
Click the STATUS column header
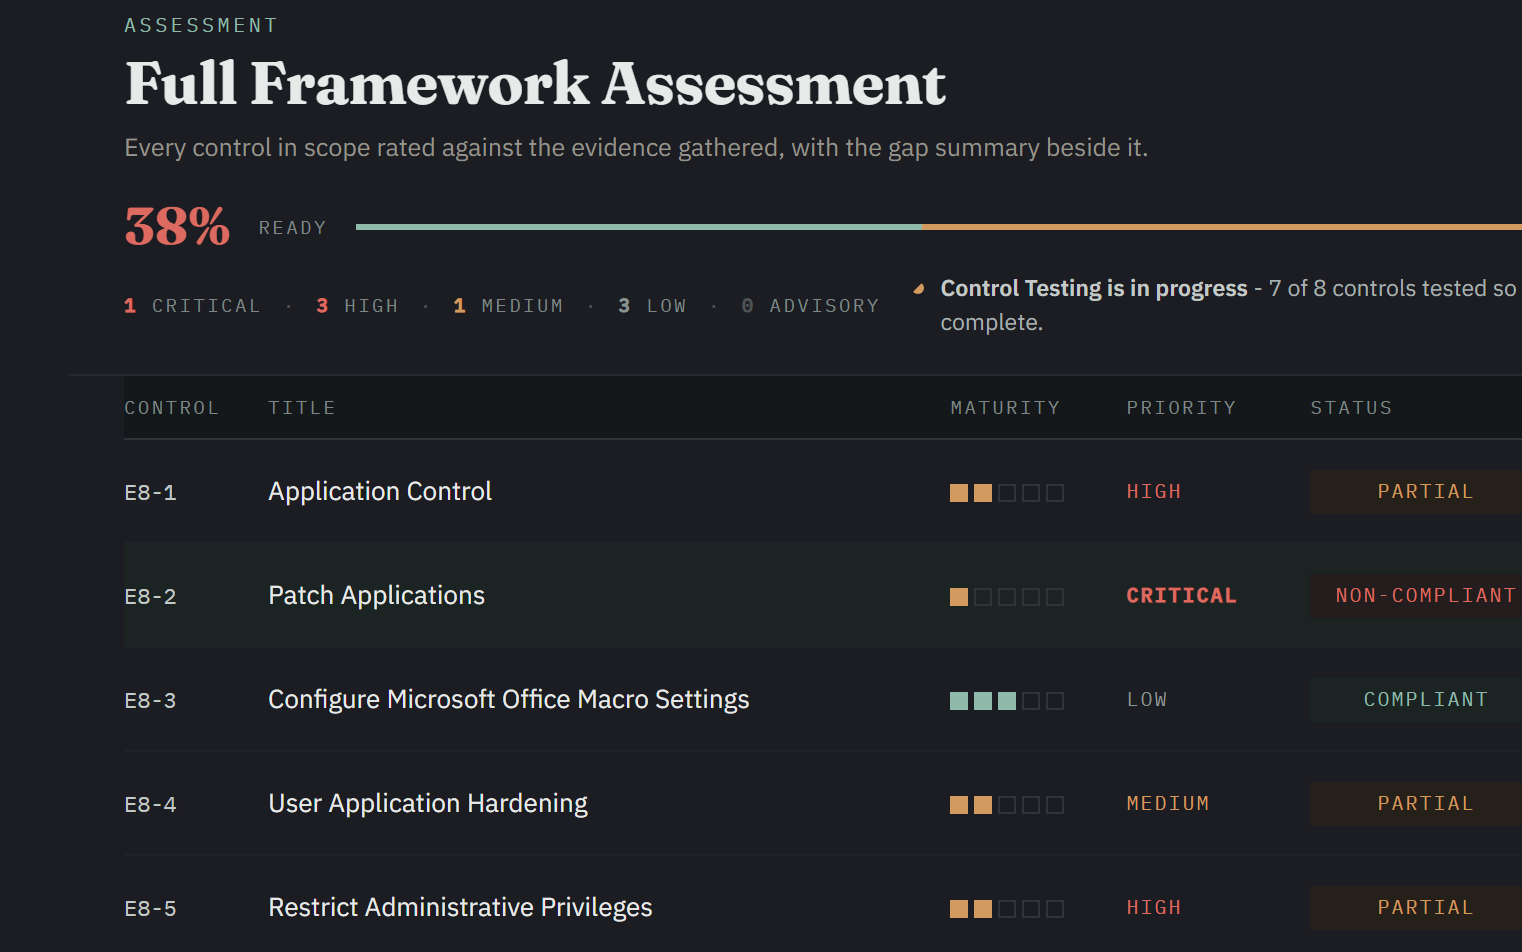pyautogui.click(x=1351, y=408)
